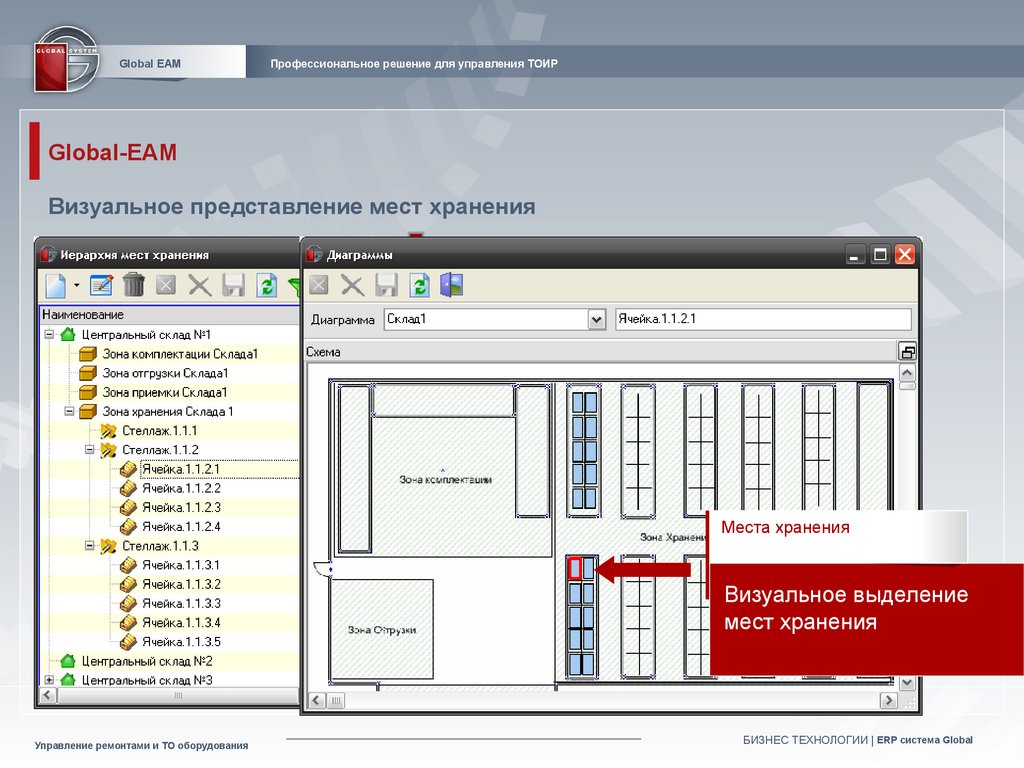Click the grey boxed X icon in hierarchy toolbar
The height and width of the screenshot is (768, 1024).
[x=166, y=285]
